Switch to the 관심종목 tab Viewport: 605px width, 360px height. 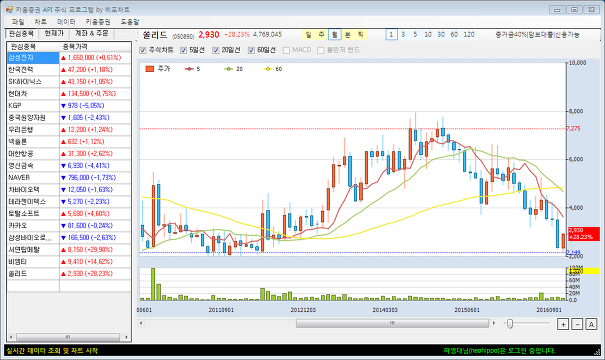(22, 34)
